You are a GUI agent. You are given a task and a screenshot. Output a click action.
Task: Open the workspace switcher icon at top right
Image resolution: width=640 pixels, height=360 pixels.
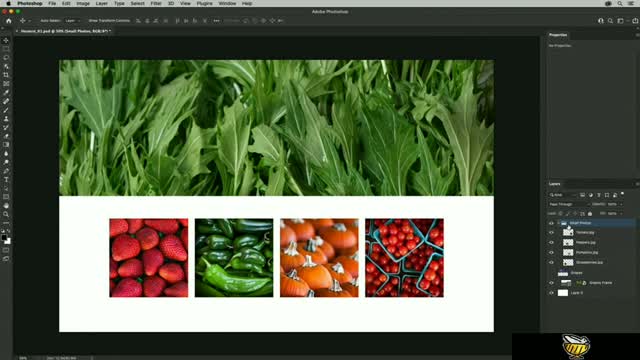click(620, 21)
